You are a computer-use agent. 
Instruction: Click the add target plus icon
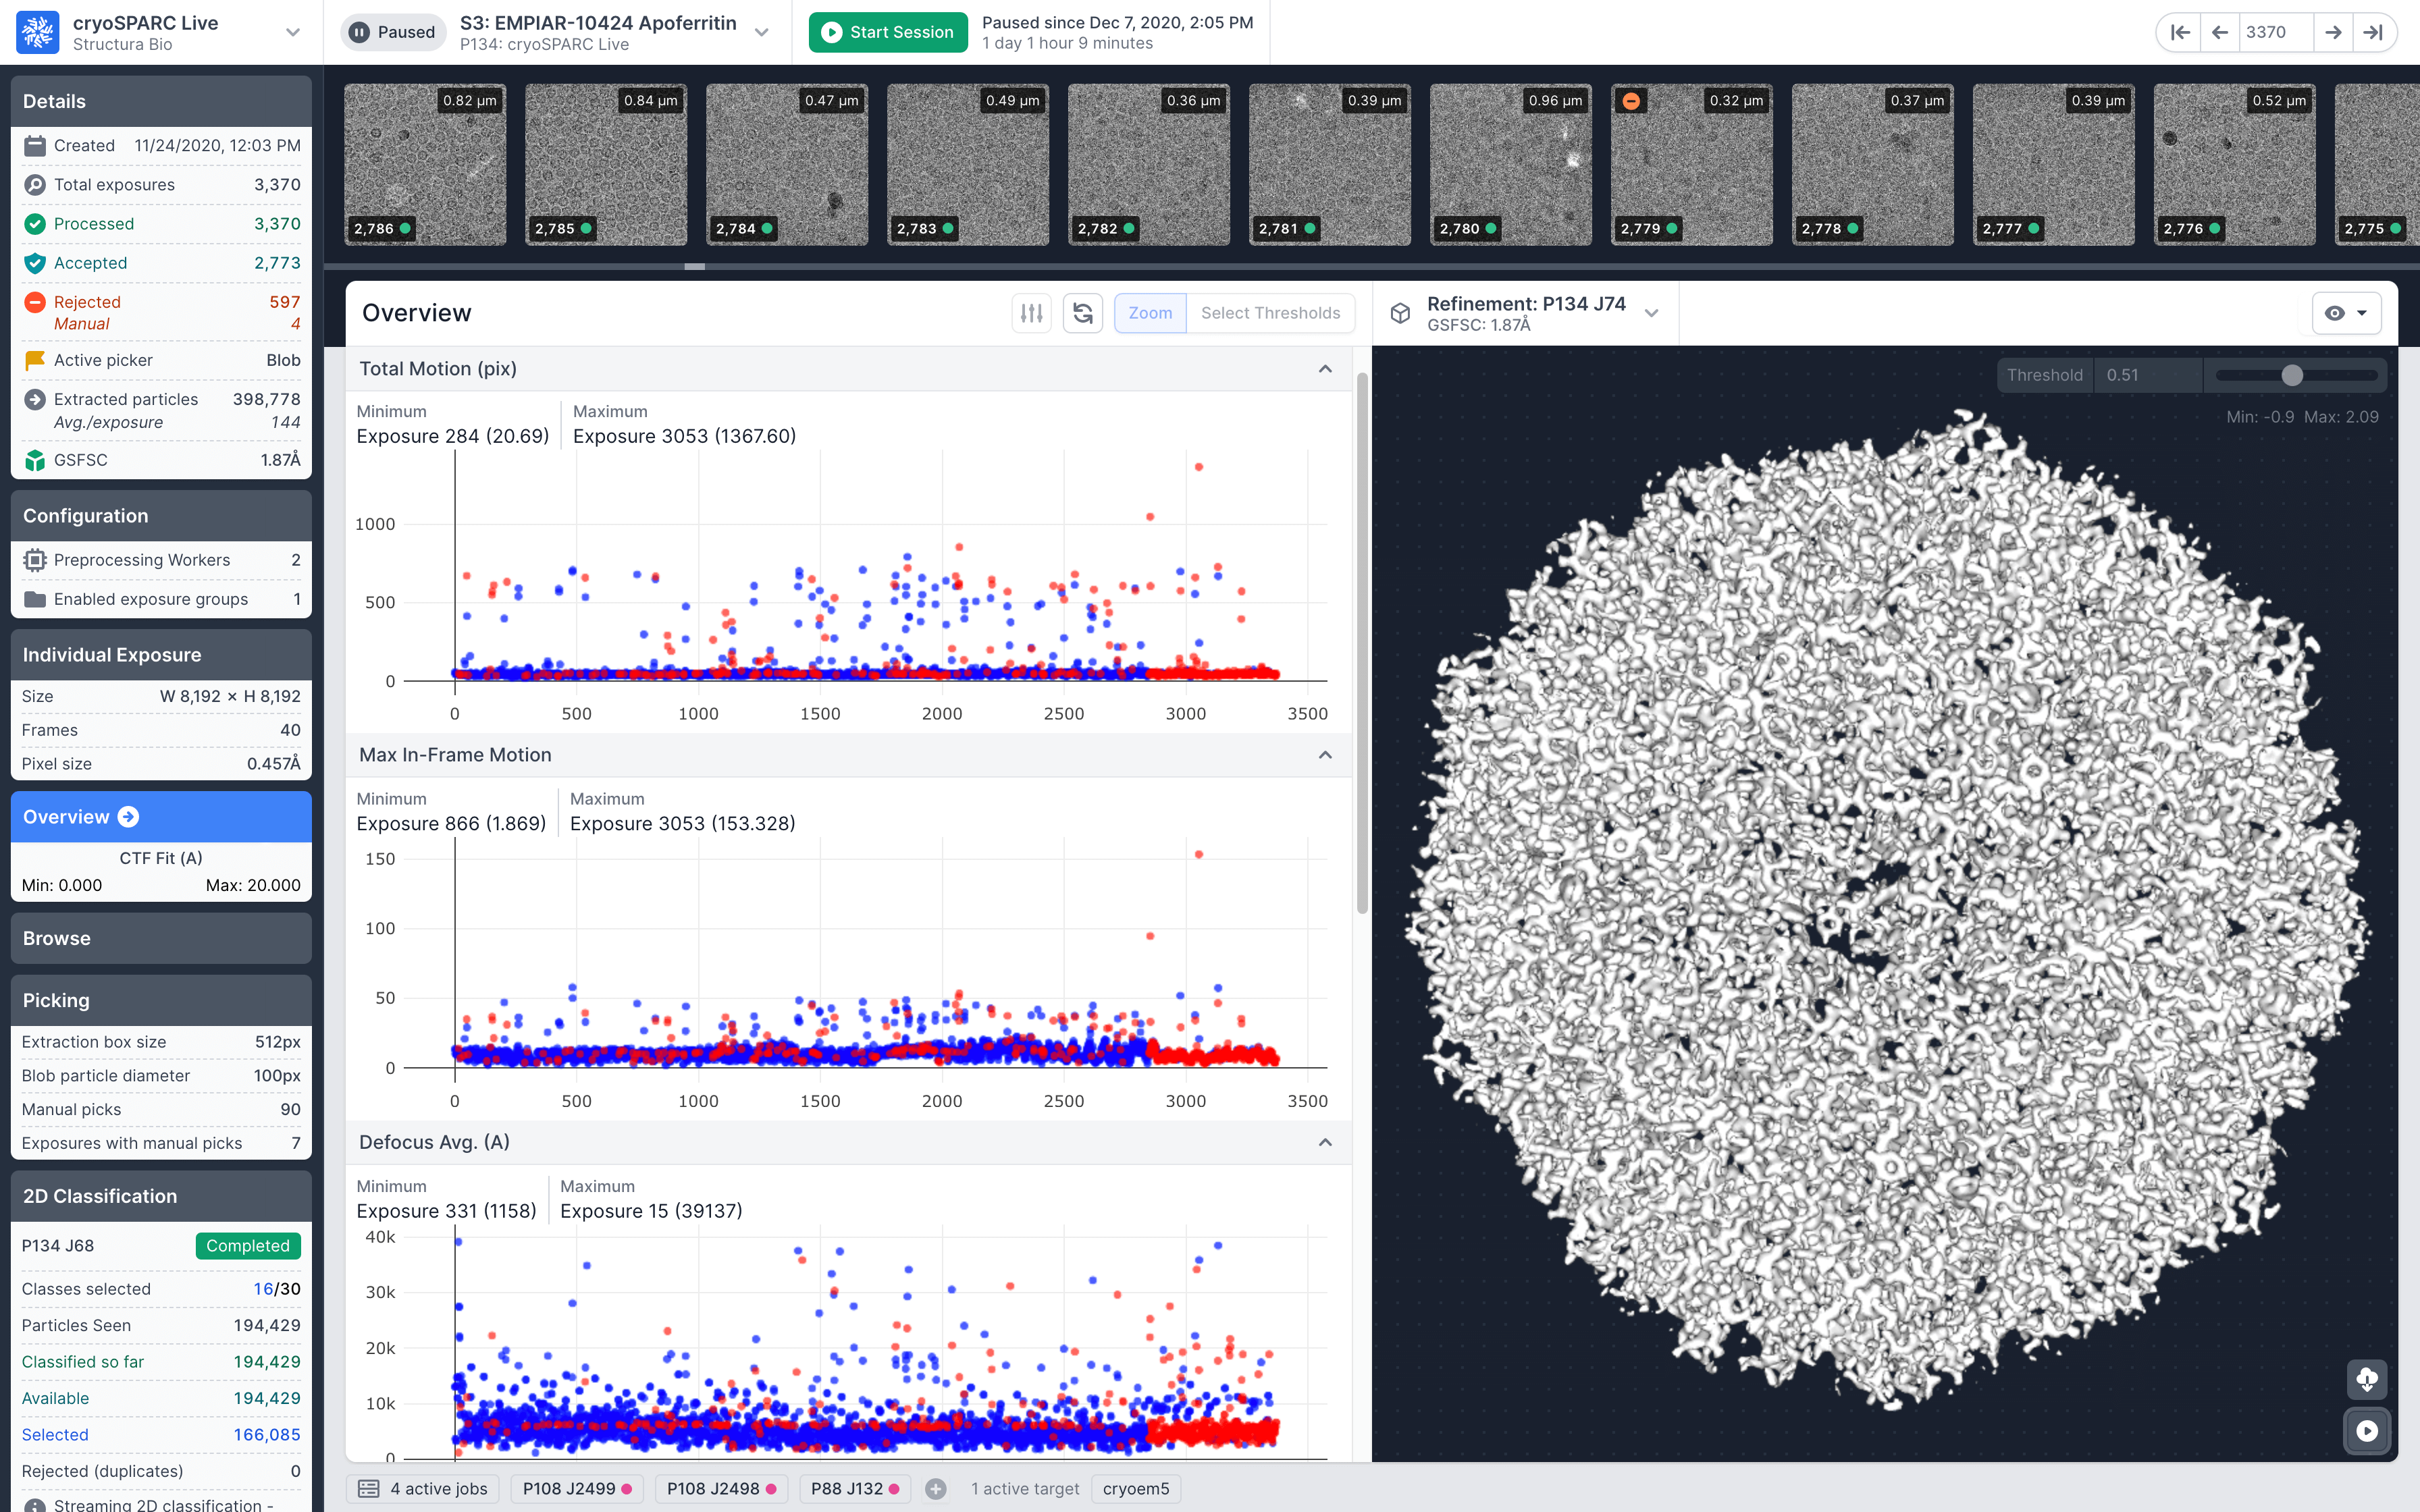pyautogui.click(x=935, y=1489)
